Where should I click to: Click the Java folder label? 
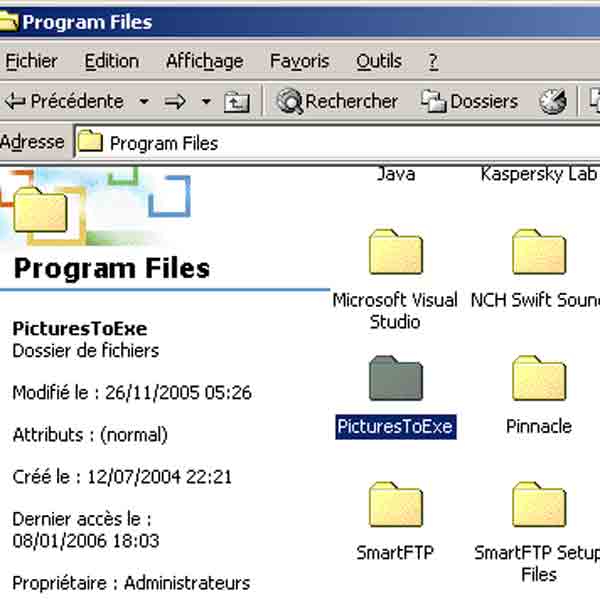coord(396,174)
